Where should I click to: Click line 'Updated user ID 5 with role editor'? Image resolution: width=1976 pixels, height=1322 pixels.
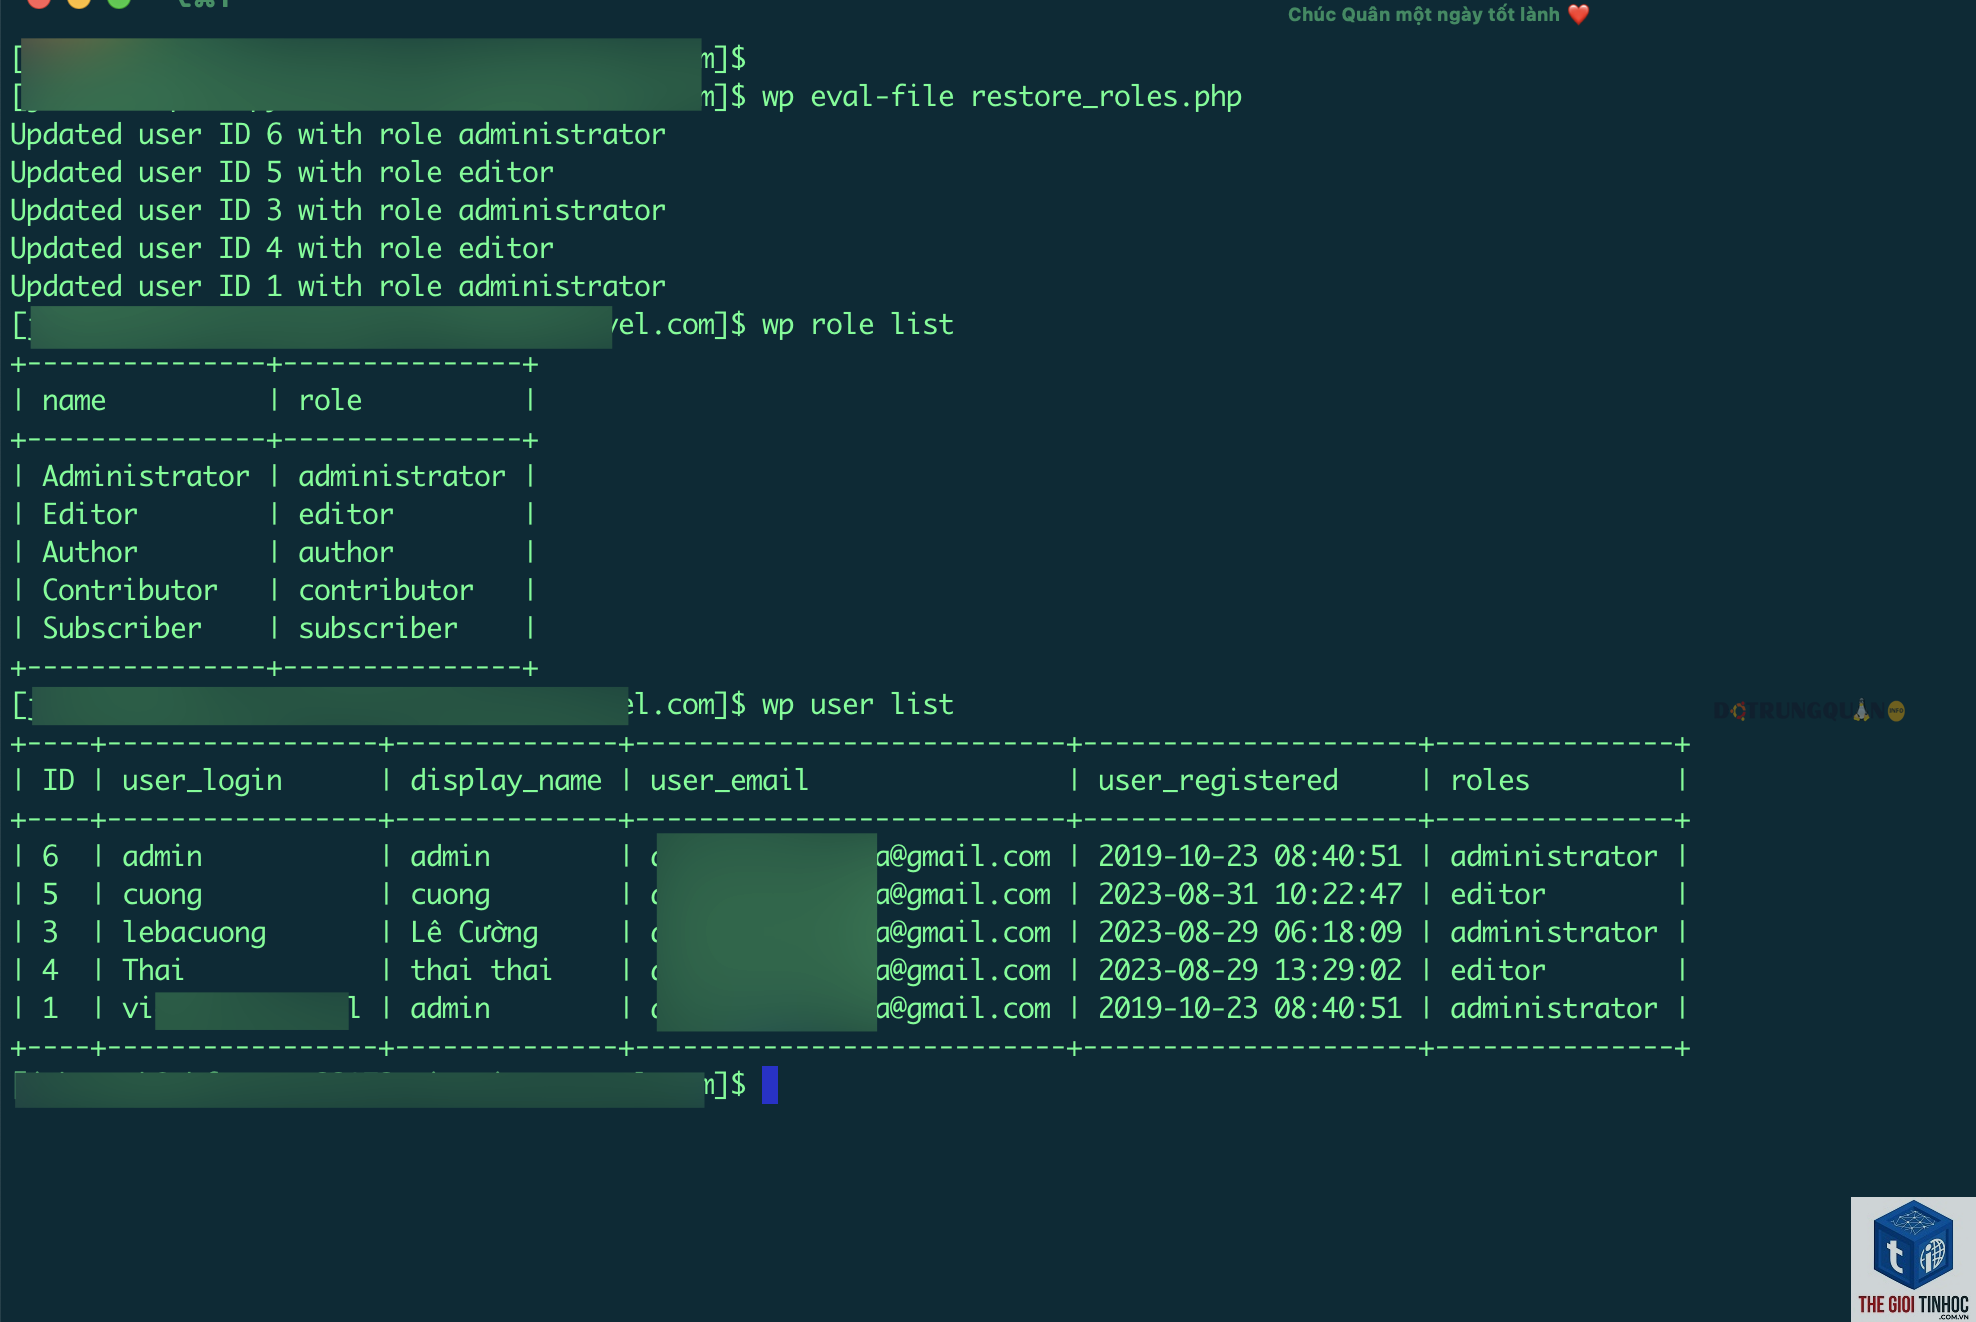[282, 172]
